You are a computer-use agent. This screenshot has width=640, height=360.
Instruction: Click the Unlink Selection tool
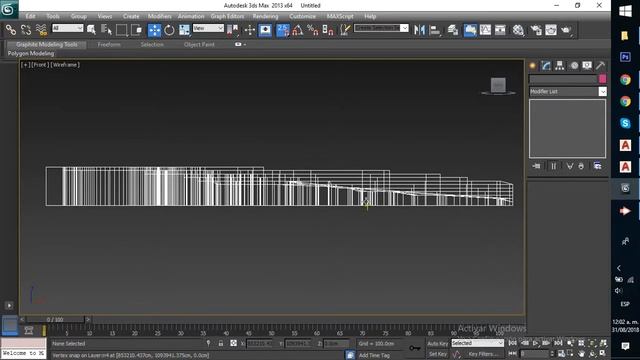tap(26, 30)
